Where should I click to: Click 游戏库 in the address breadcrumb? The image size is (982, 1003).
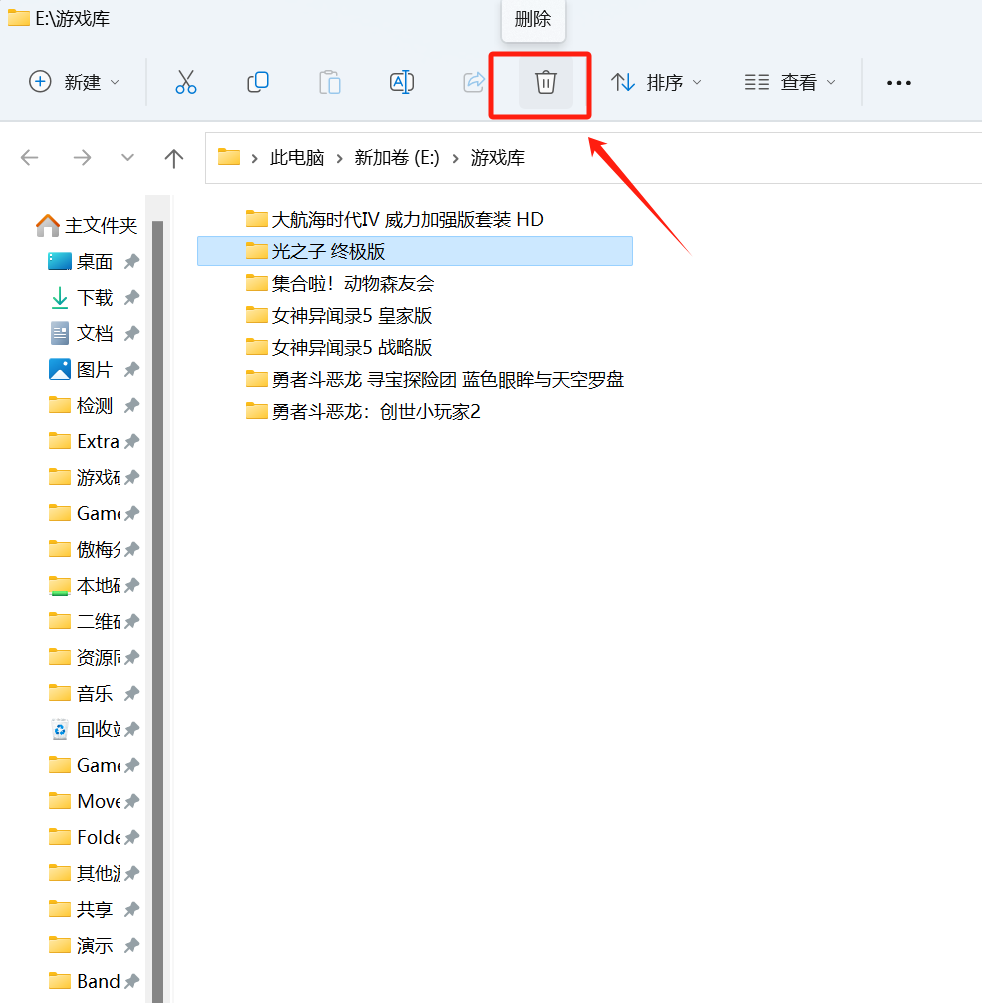[x=498, y=157]
